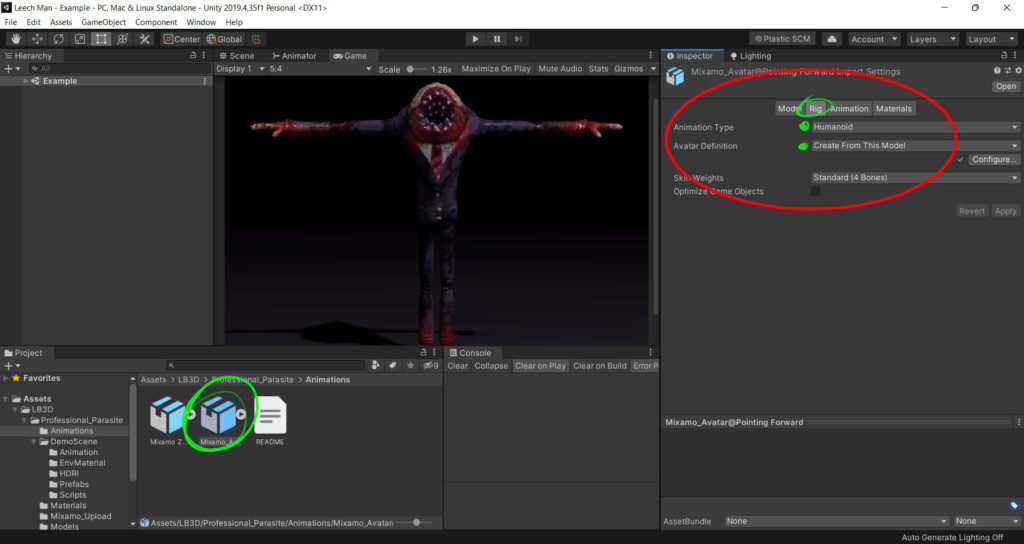
Task: Click the Hierarchy create plus button
Action: pyautogui.click(x=8, y=69)
